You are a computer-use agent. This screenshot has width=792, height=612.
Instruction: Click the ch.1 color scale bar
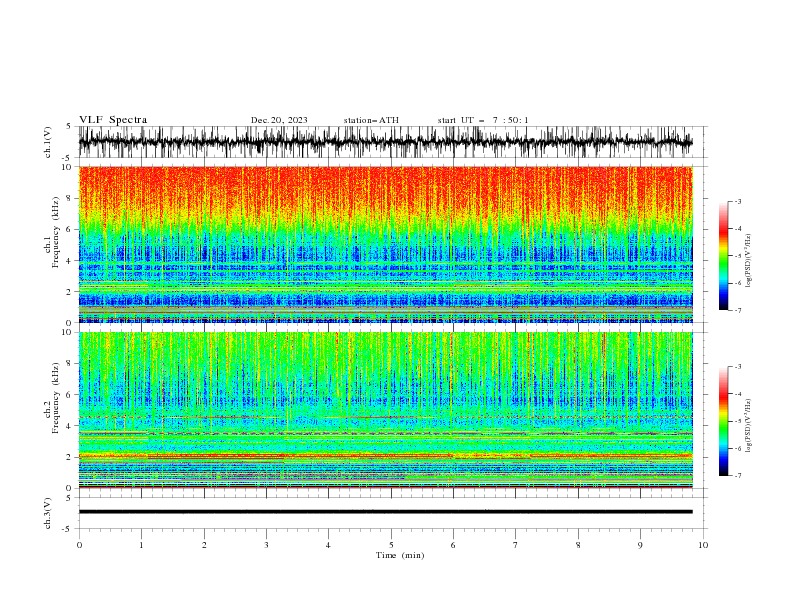[723, 256]
